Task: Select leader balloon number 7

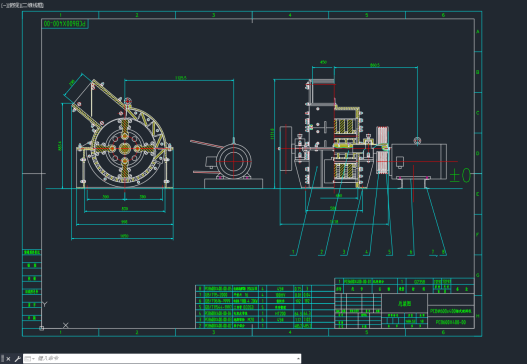Action: 433,252
